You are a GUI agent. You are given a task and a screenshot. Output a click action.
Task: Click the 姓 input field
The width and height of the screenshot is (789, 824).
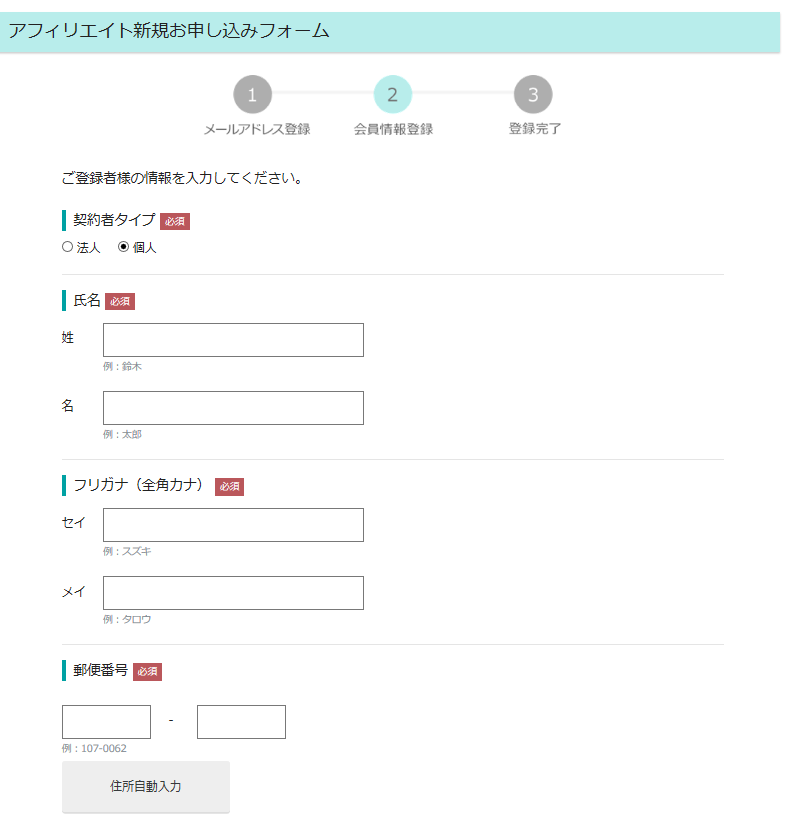point(232,340)
